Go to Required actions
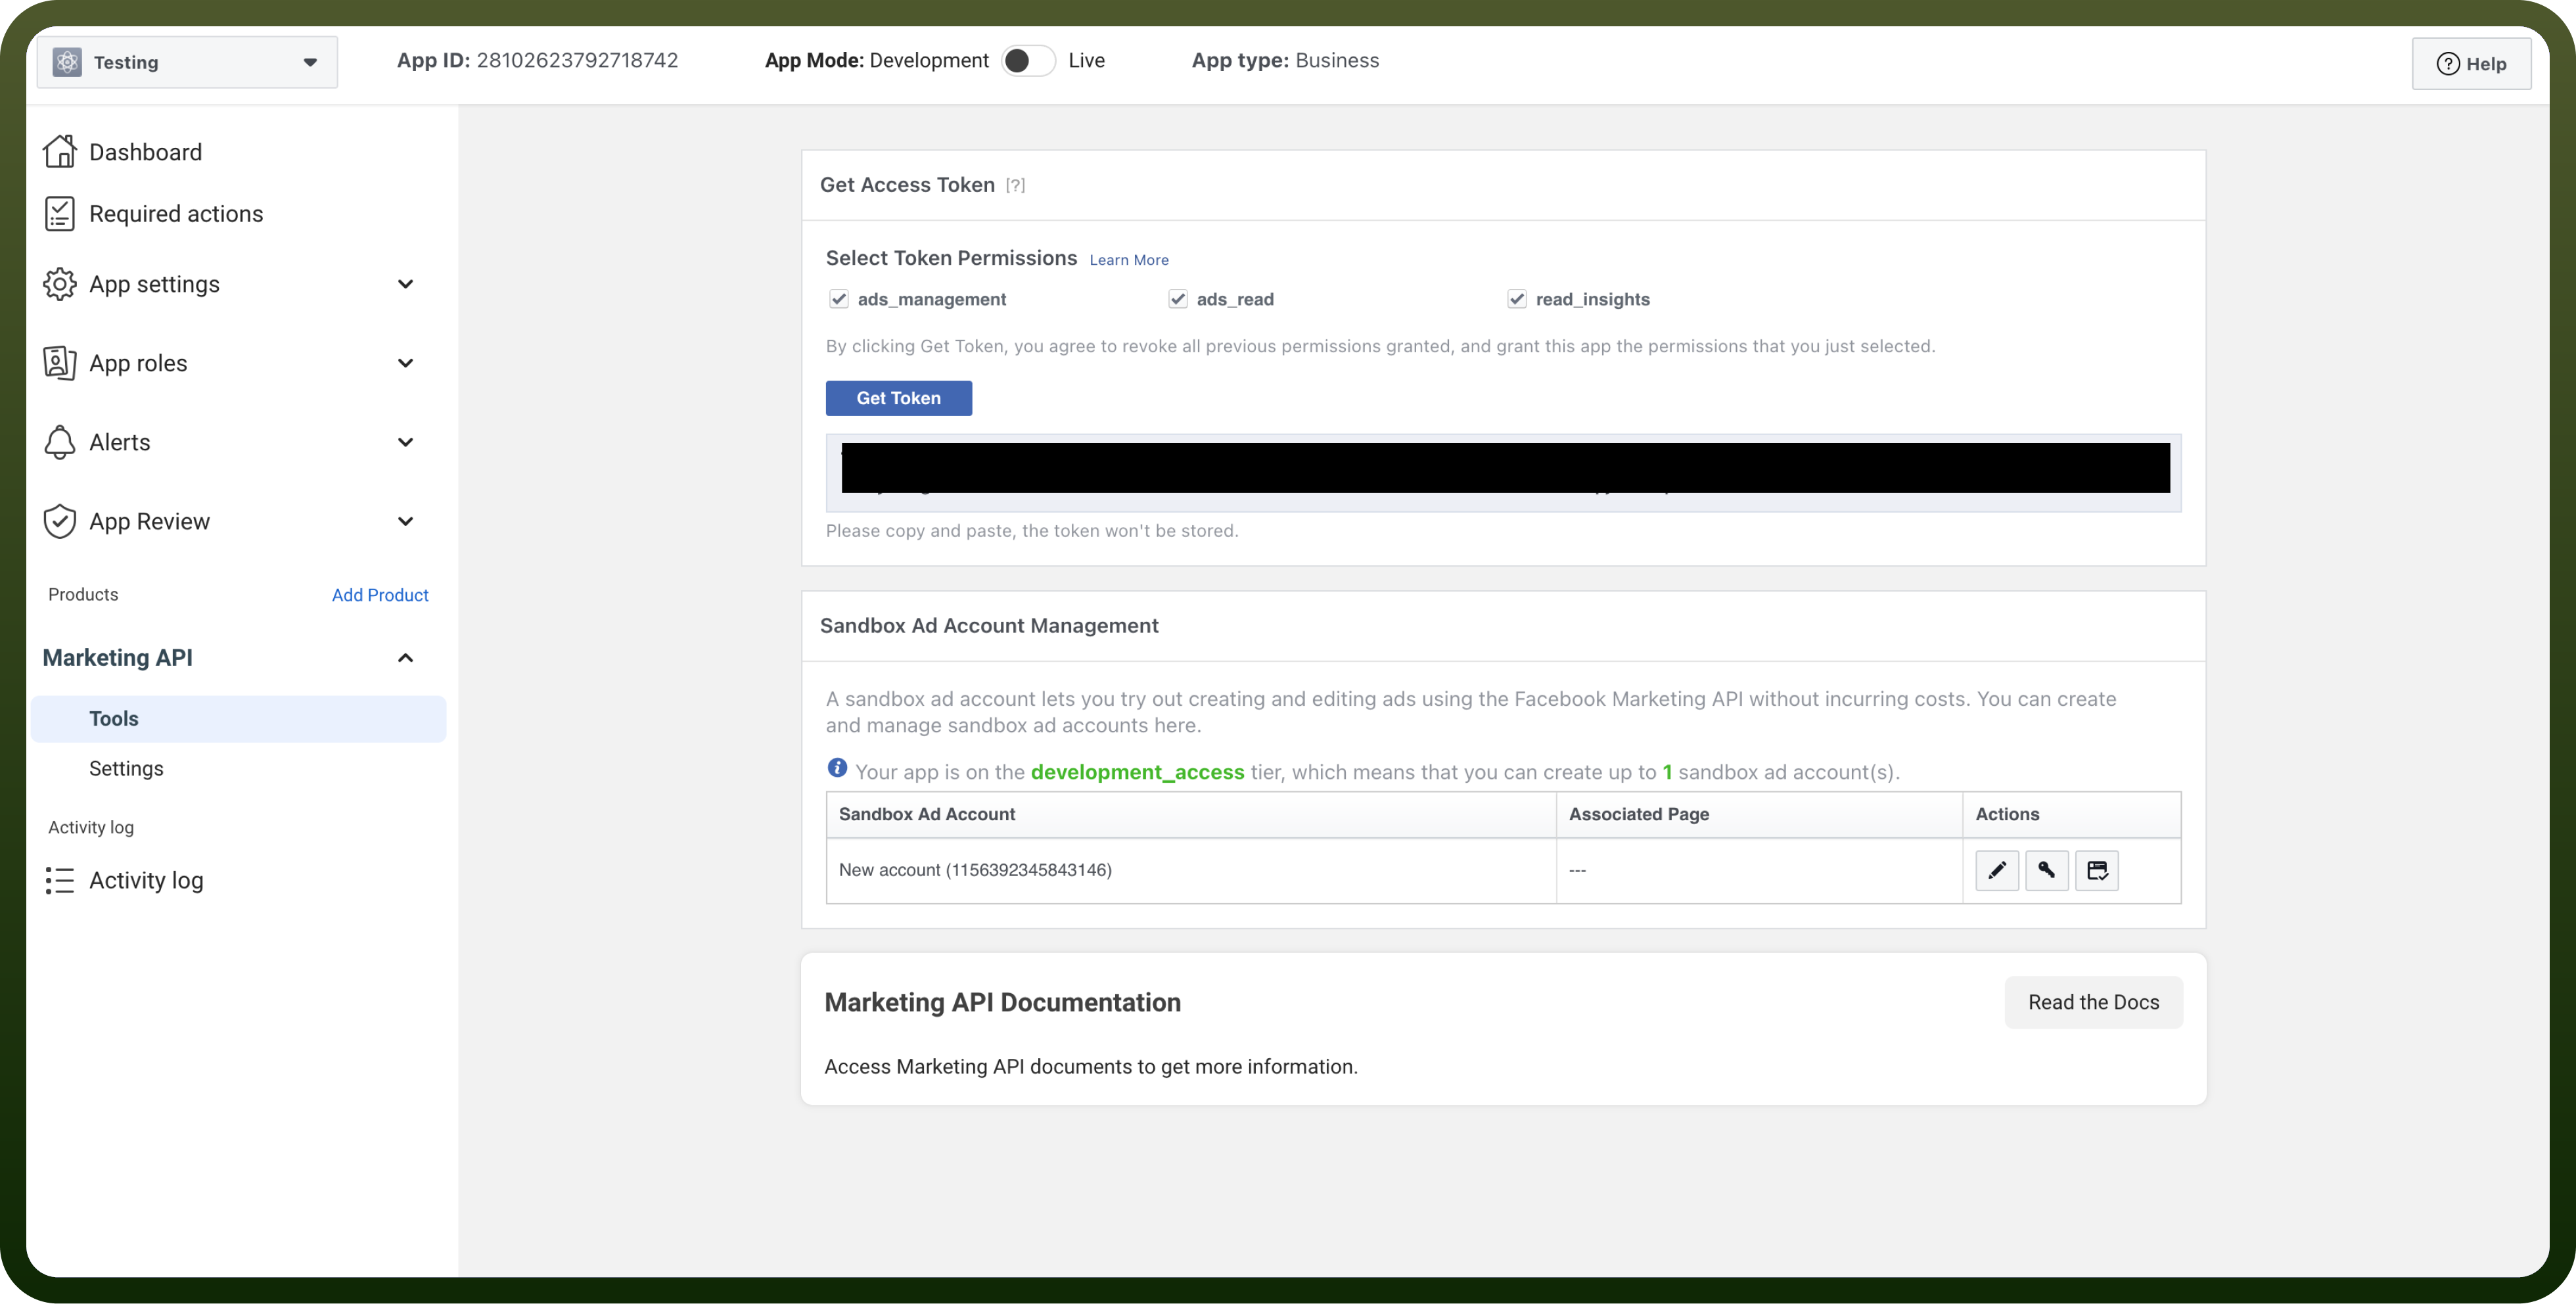The width and height of the screenshot is (2576, 1304). (x=176, y=214)
